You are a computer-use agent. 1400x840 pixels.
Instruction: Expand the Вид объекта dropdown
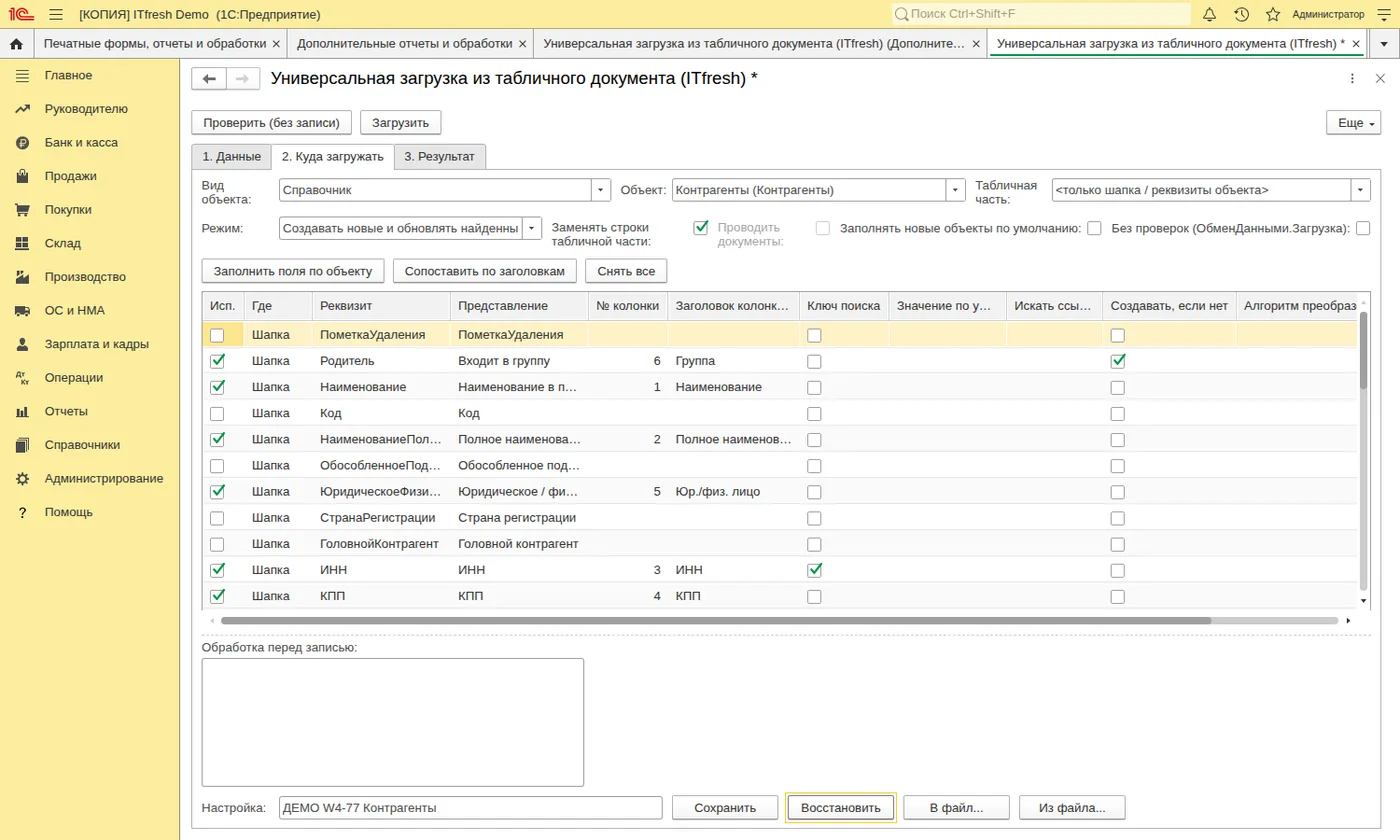click(601, 190)
